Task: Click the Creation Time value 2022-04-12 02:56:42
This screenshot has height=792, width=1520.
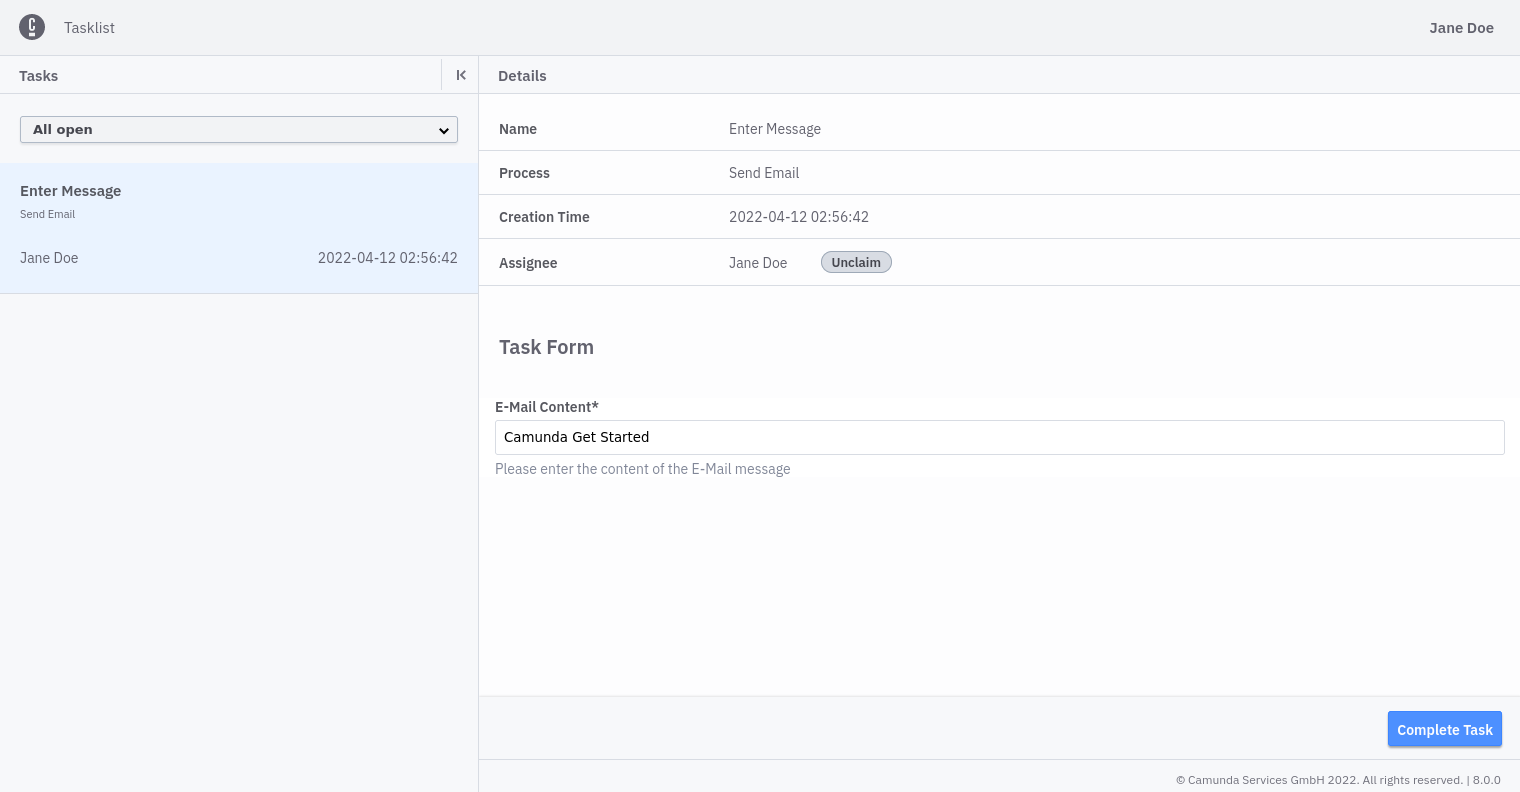Action: [799, 217]
